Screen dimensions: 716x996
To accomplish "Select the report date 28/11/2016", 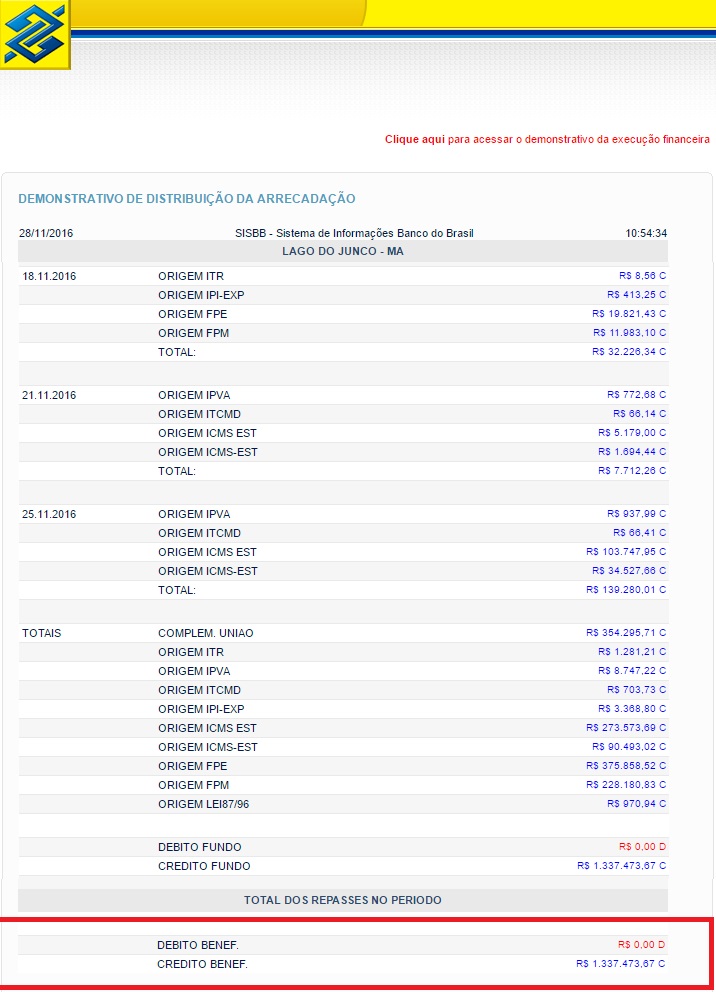I will [x=46, y=233].
